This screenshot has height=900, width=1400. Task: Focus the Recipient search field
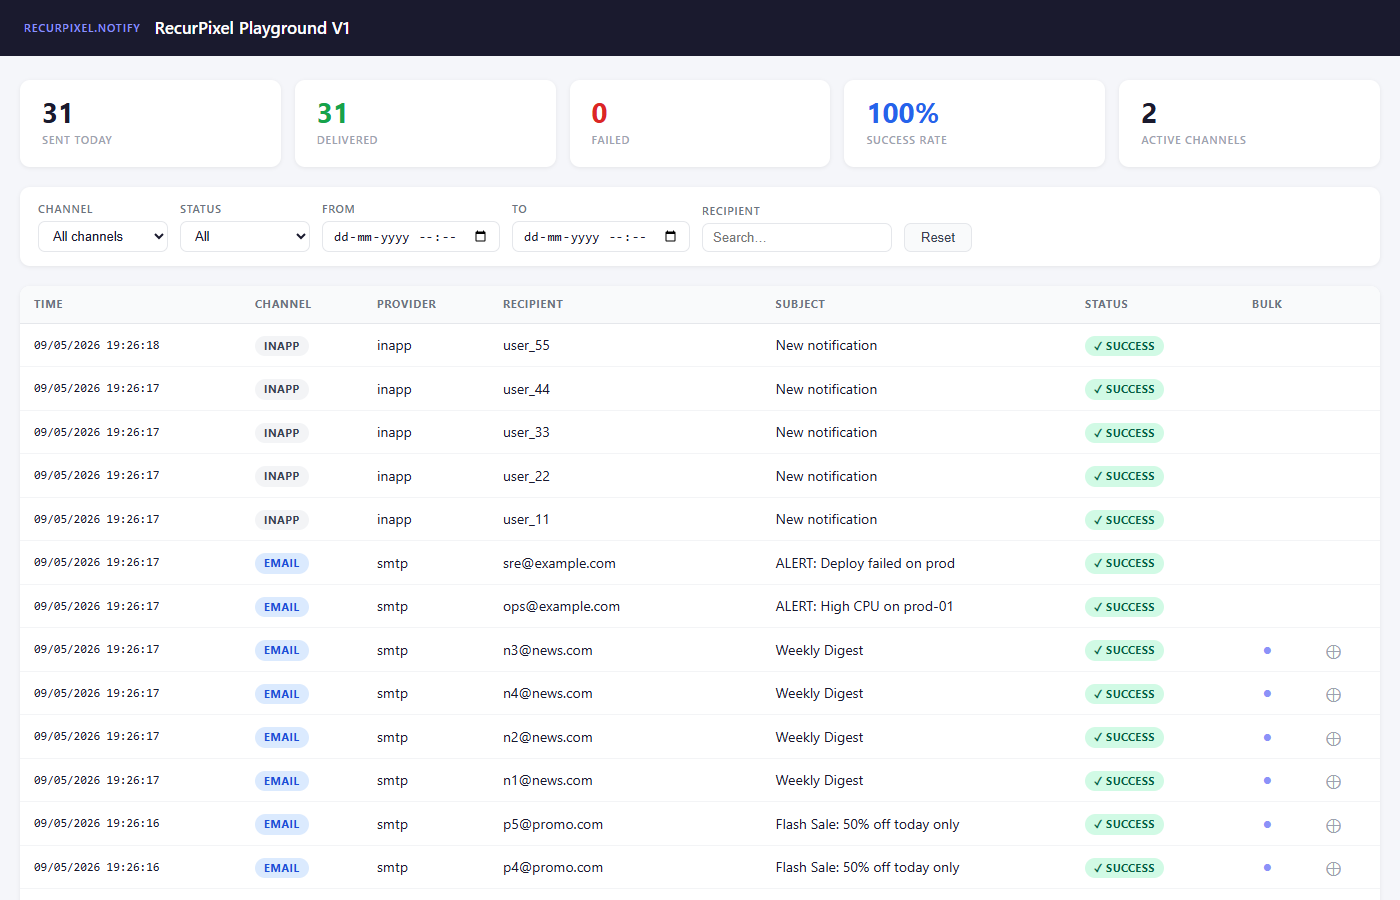(x=797, y=238)
